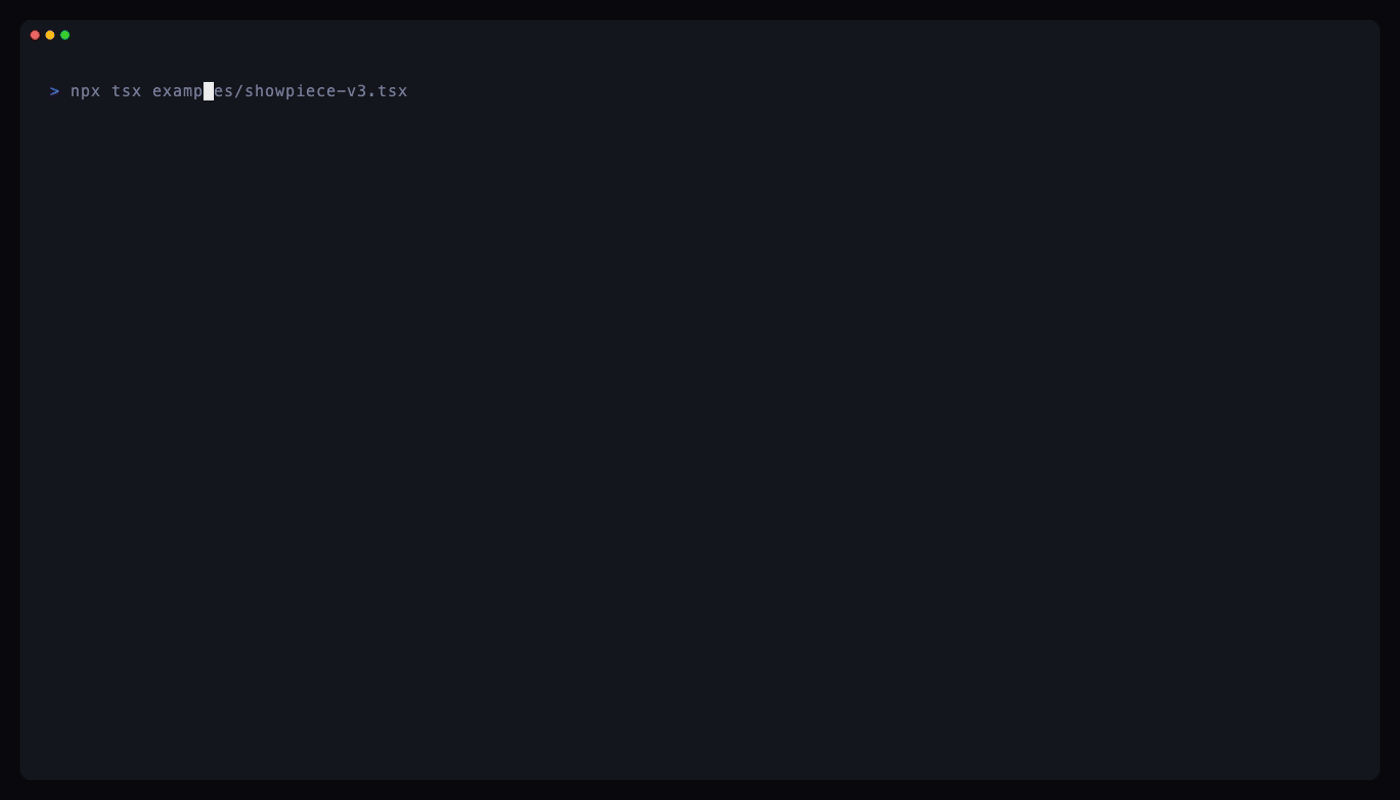Click the letters es after the cursor

pos(224,91)
